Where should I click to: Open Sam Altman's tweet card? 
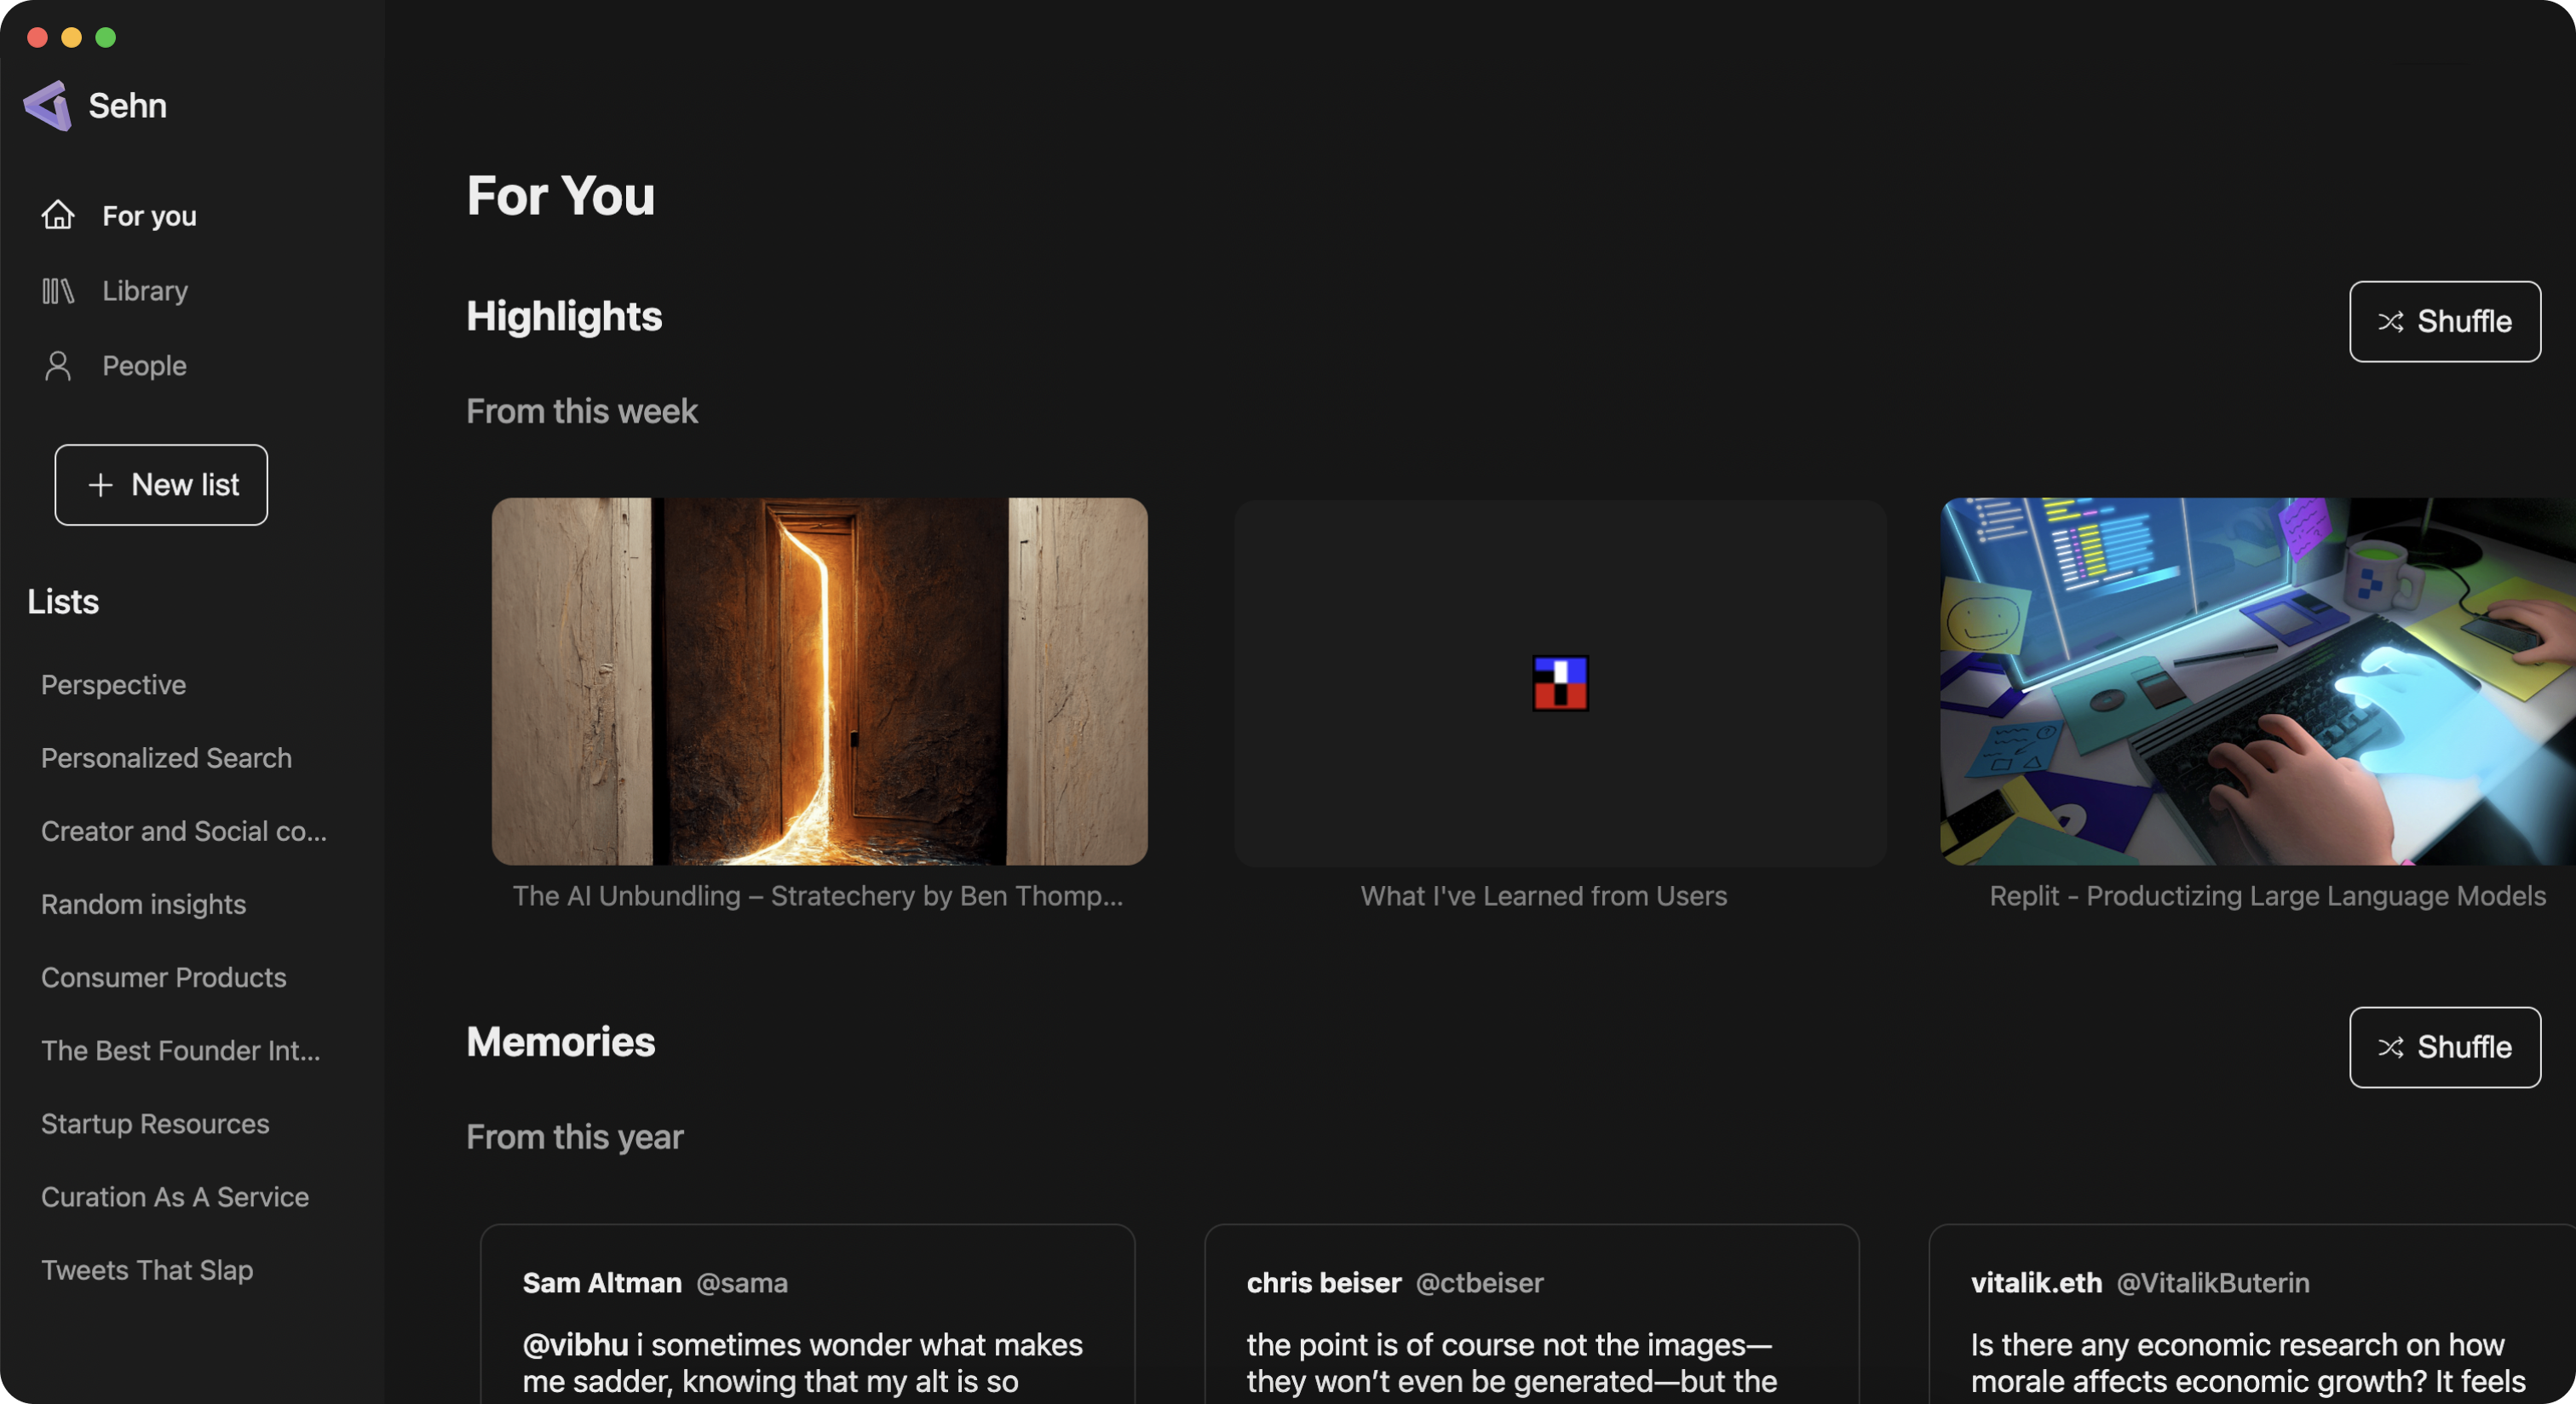pyautogui.click(x=807, y=1330)
